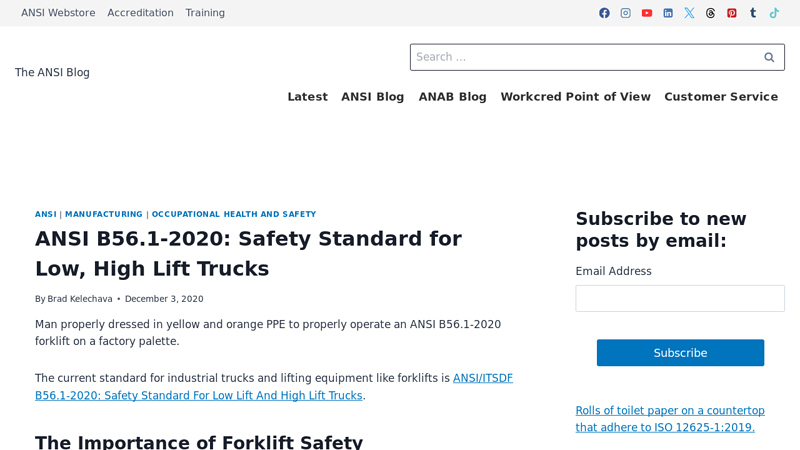Open the Threads social icon
The width and height of the screenshot is (800, 450).
coord(711,13)
